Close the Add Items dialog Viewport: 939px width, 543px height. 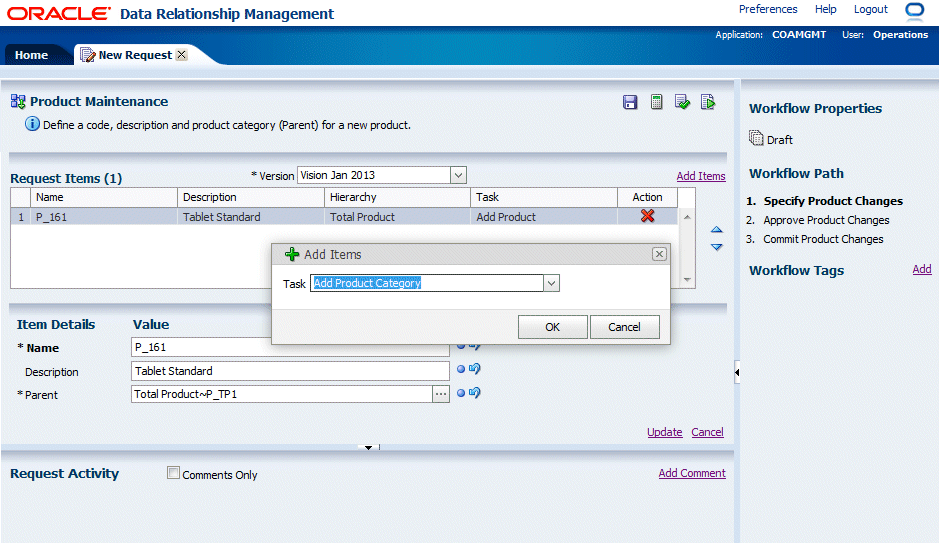click(x=659, y=254)
